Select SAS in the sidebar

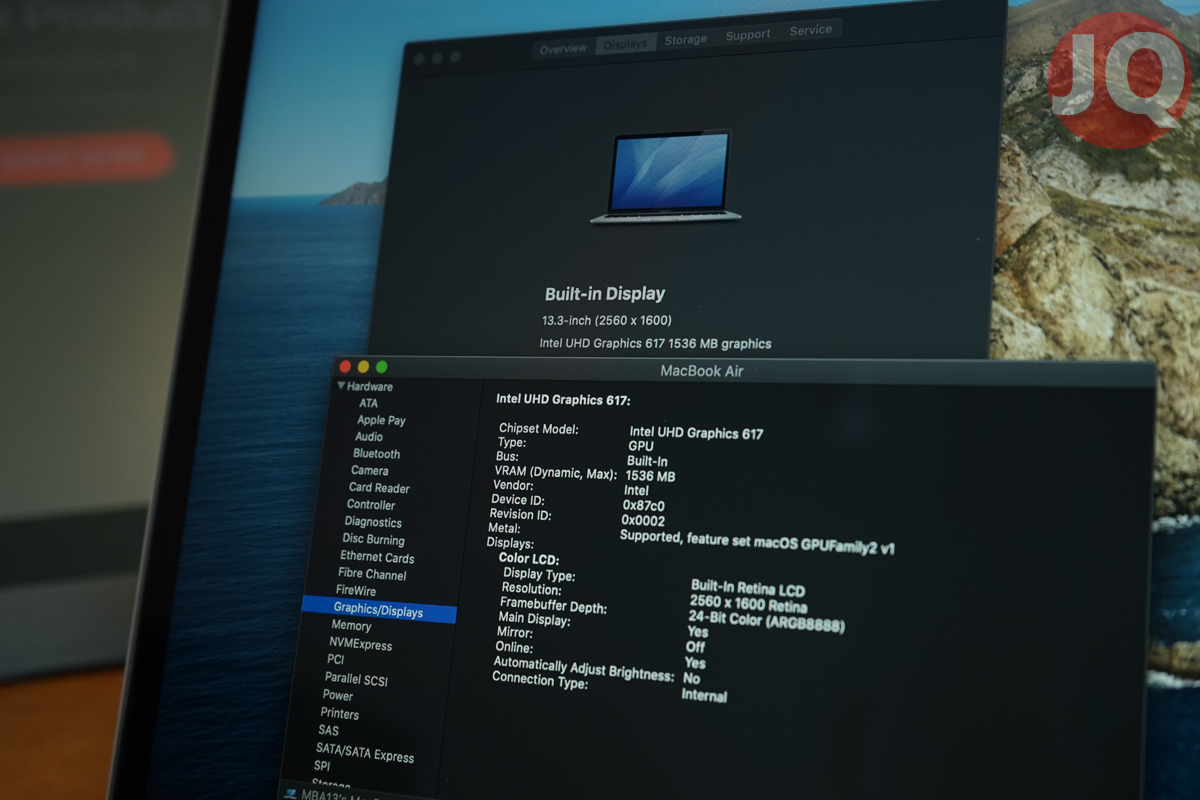coord(328,730)
